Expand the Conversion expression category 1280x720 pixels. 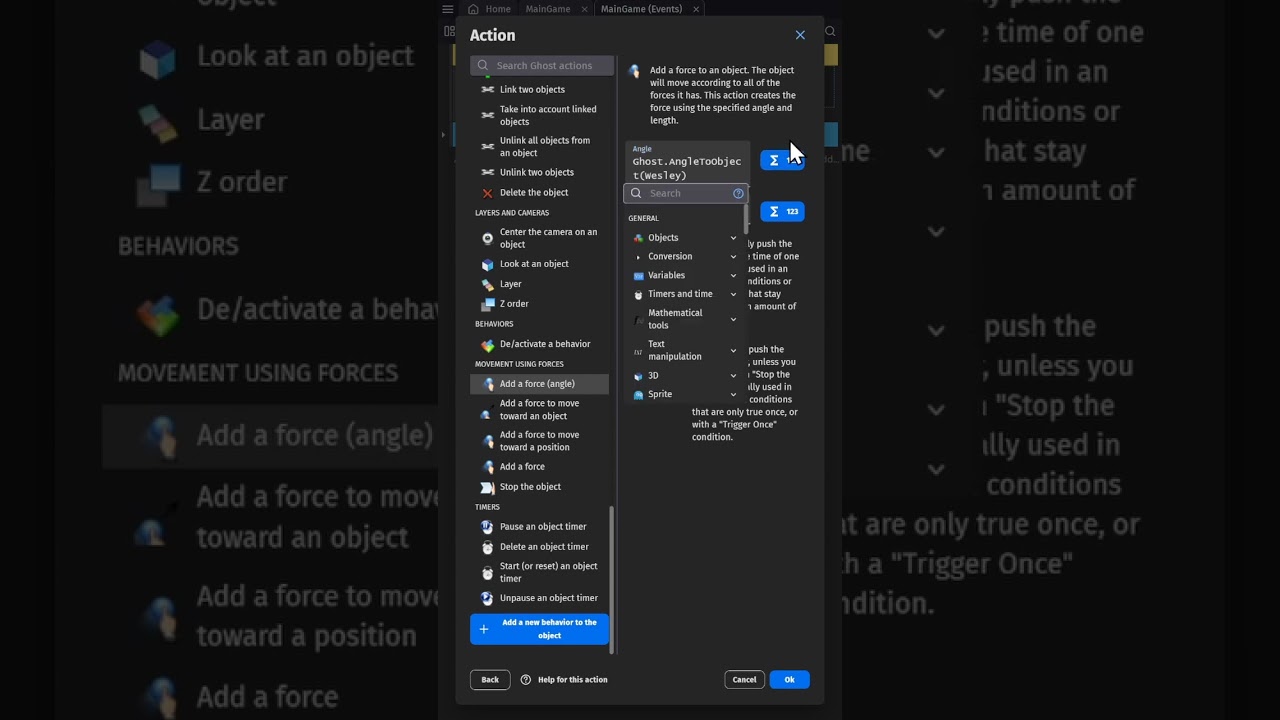[x=686, y=257]
